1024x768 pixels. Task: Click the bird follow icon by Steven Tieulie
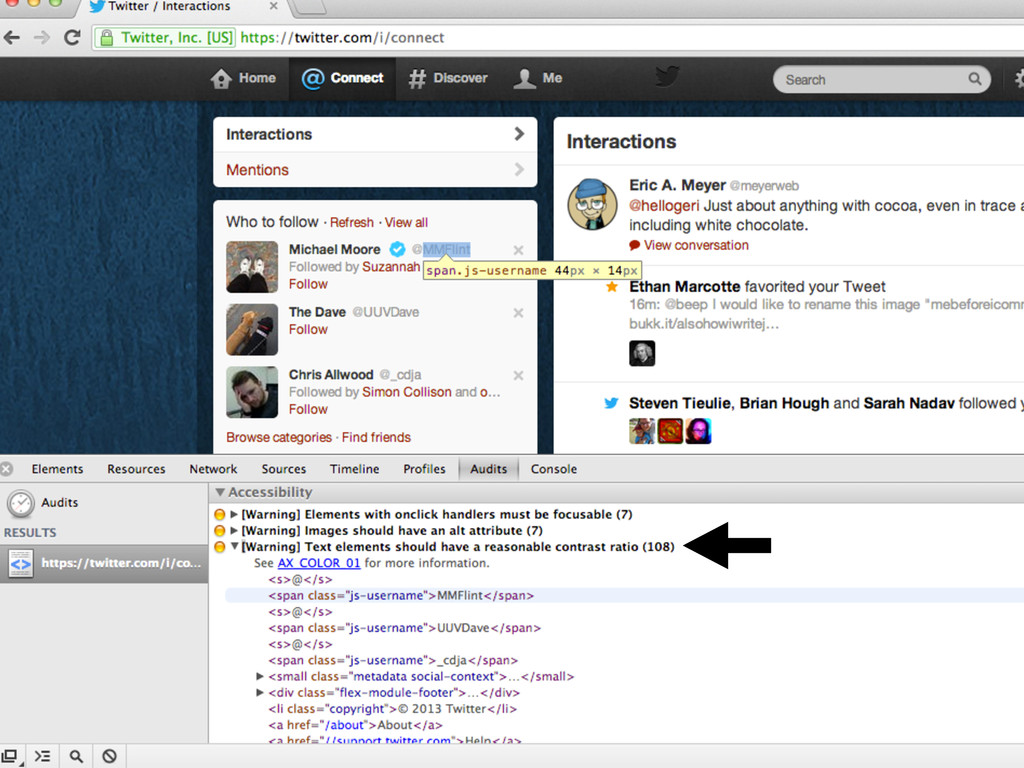[x=611, y=403]
